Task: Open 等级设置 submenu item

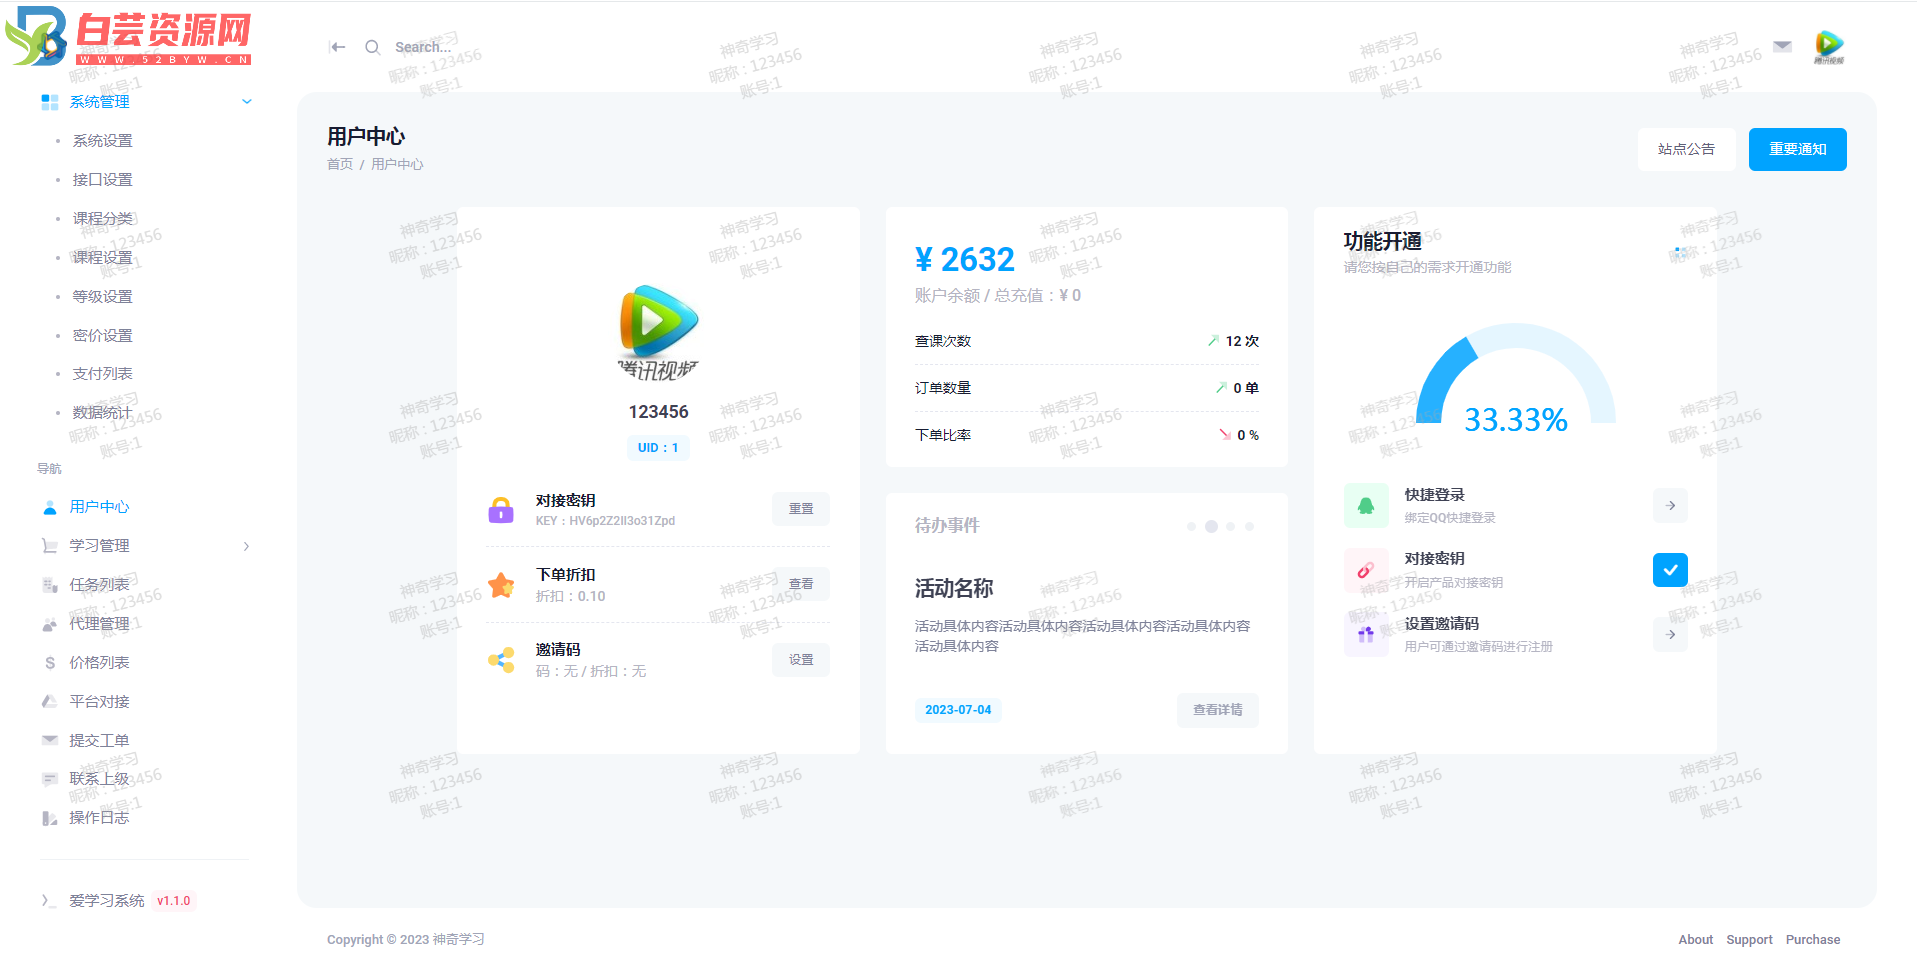Action: coord(103,297)
